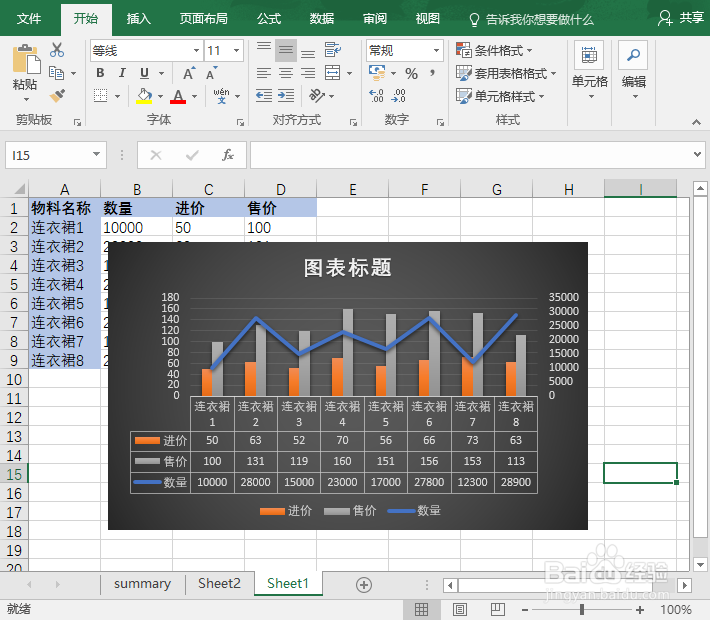This screenshot has width=710, height=620.
Task: Toggle middle align
Action: (x=286, y=50)
